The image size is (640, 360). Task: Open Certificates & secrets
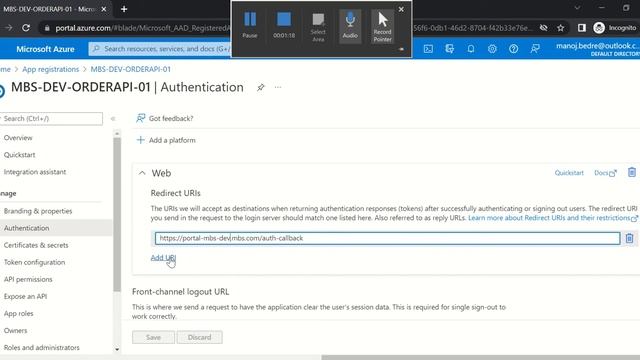(36, 245)
